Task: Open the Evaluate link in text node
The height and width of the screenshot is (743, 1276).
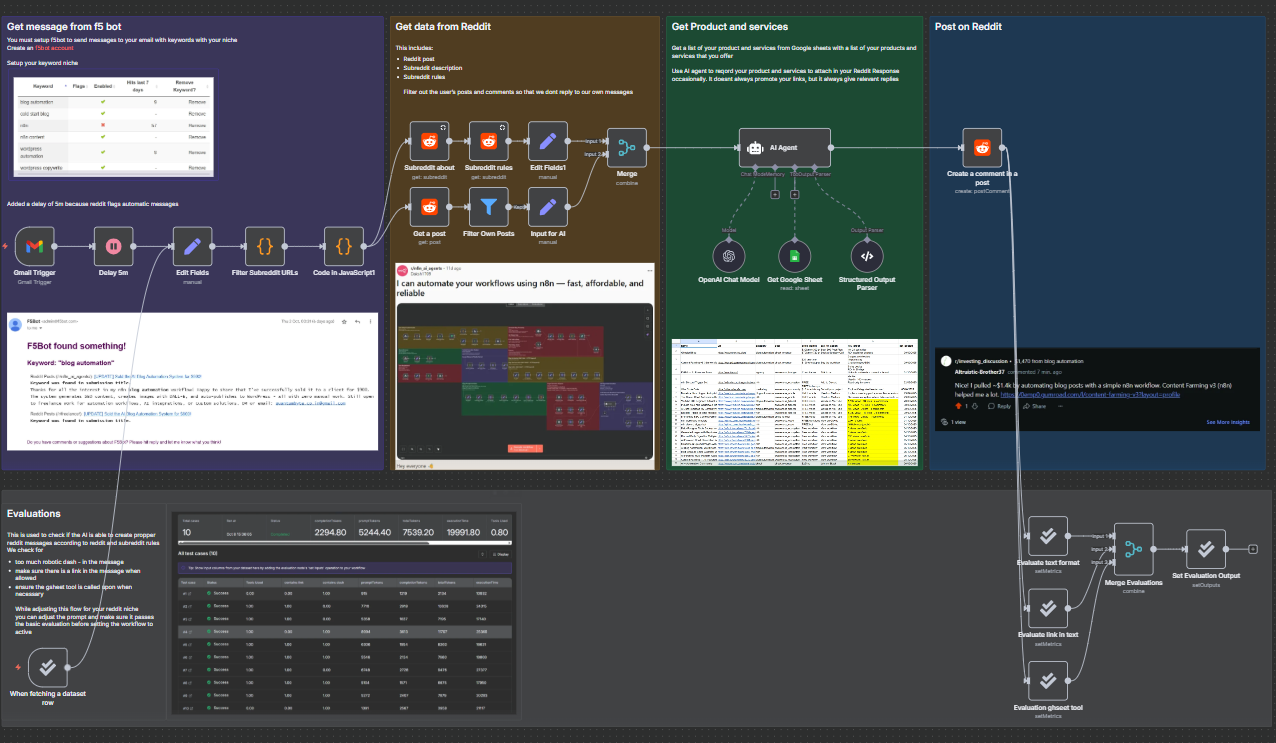Action: (1047, 608)
